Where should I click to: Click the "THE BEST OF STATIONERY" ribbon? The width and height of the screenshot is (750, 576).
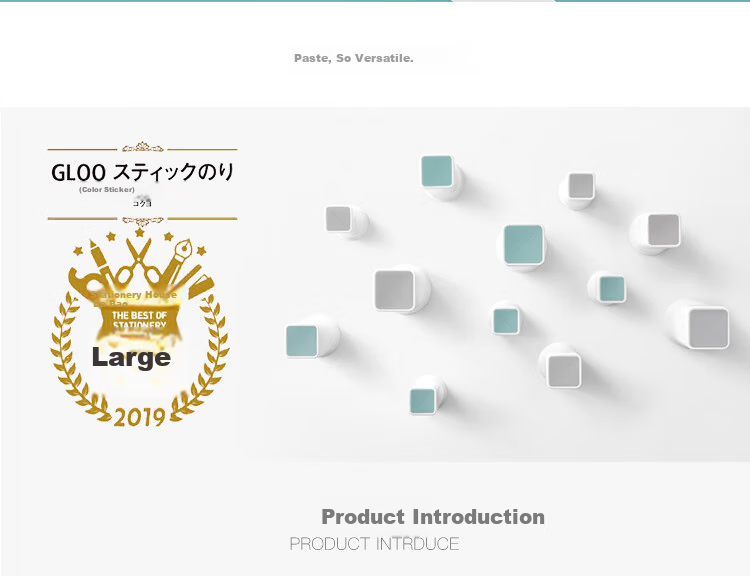(139, 320)
